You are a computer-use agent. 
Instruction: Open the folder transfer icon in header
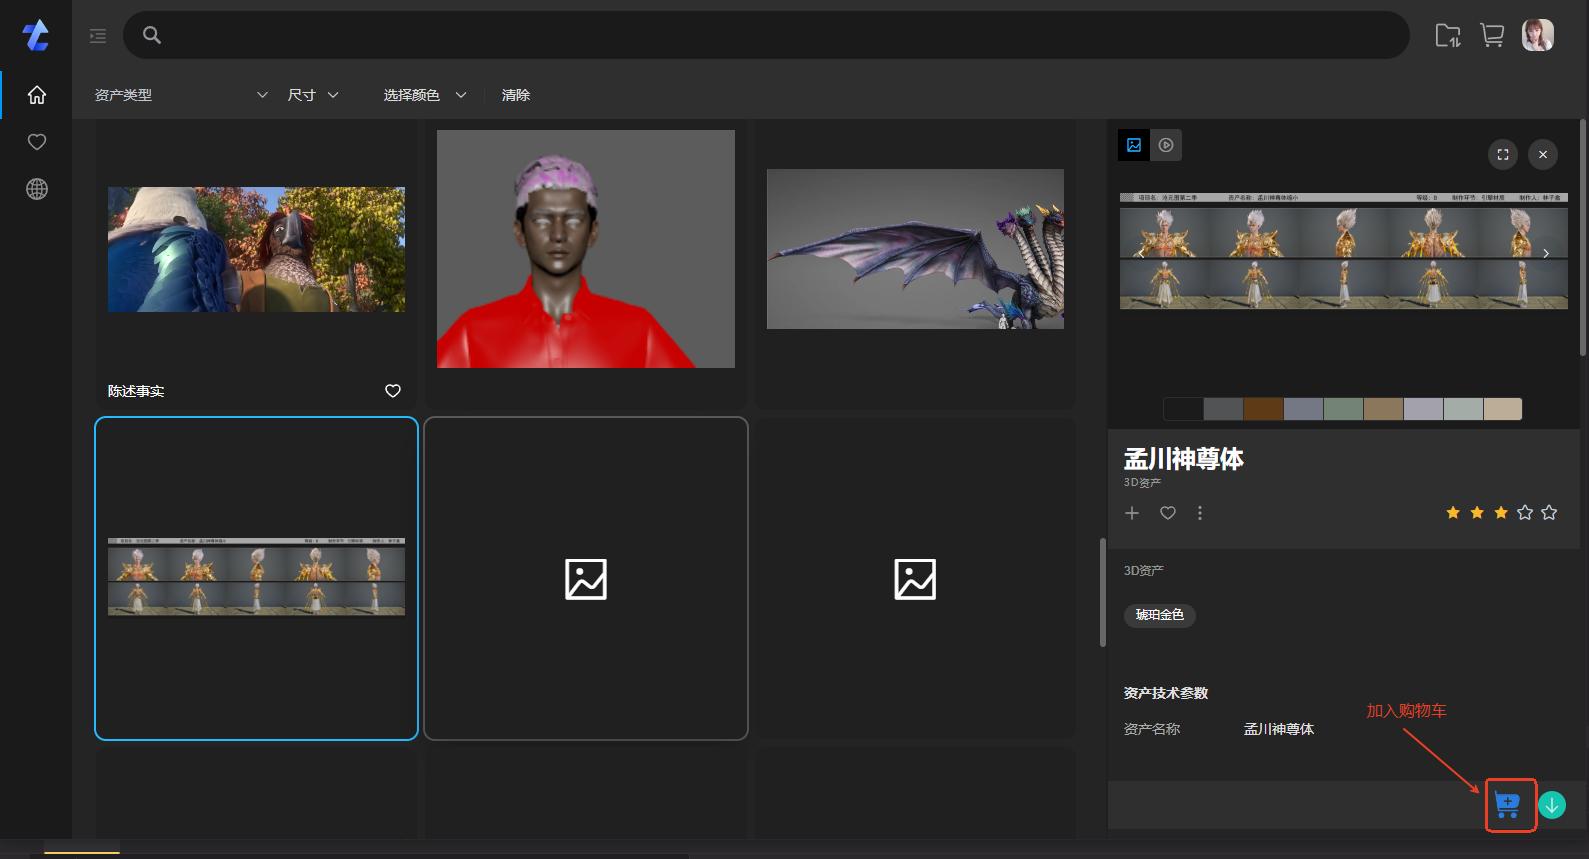click(x=1447, y=36)
